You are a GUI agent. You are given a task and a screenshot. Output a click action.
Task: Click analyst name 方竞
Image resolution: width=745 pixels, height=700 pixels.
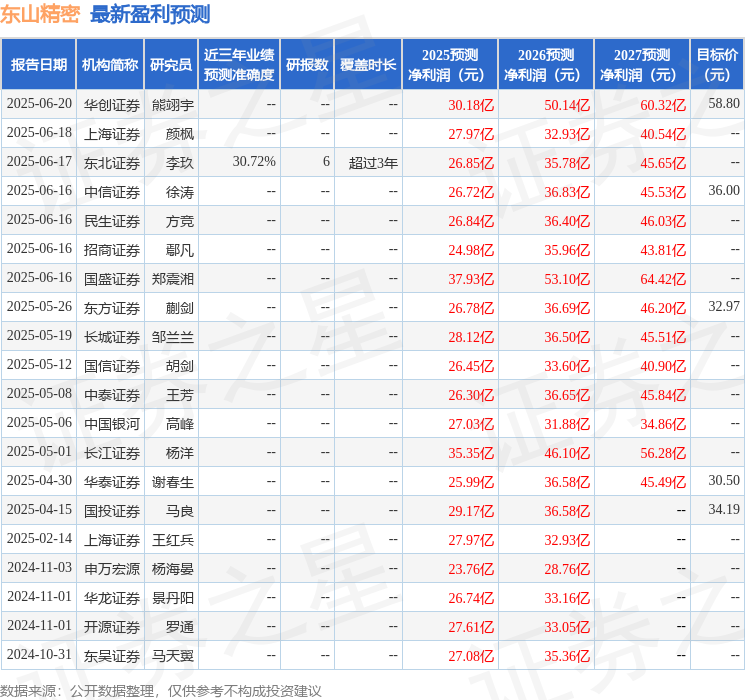[x=180, y=221]
